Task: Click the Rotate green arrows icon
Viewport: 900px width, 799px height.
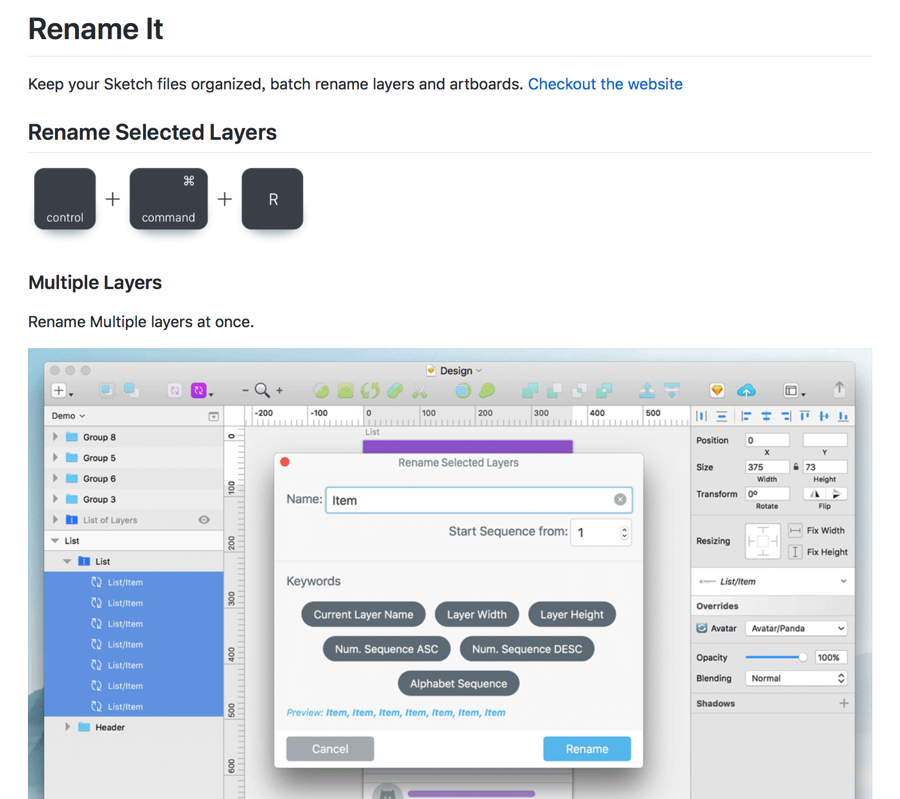Action: click(370, 391)
